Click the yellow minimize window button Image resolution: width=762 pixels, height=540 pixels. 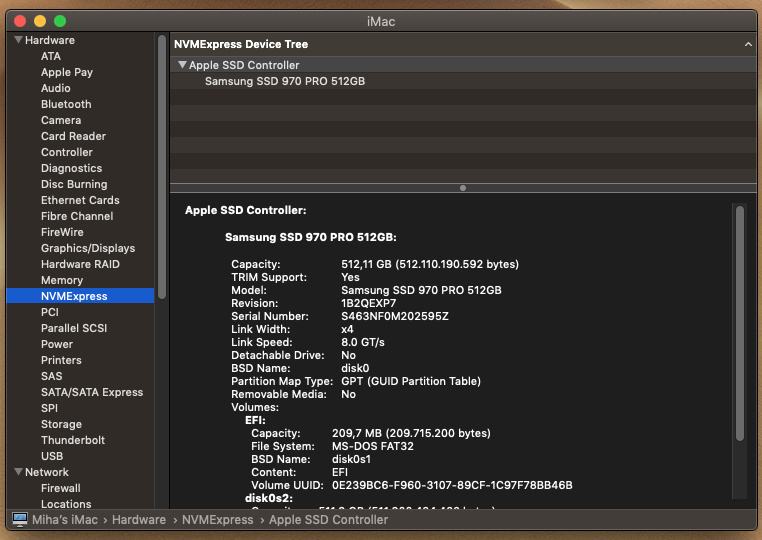tap(40, 21)
